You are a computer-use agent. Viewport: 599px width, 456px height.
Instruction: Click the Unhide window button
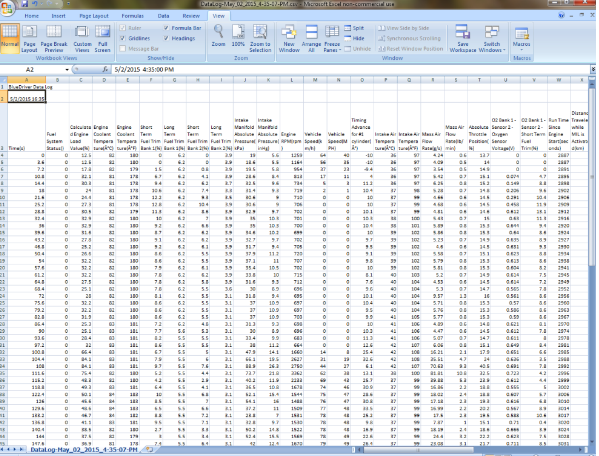pyautogui.click(x=358, y=49)
